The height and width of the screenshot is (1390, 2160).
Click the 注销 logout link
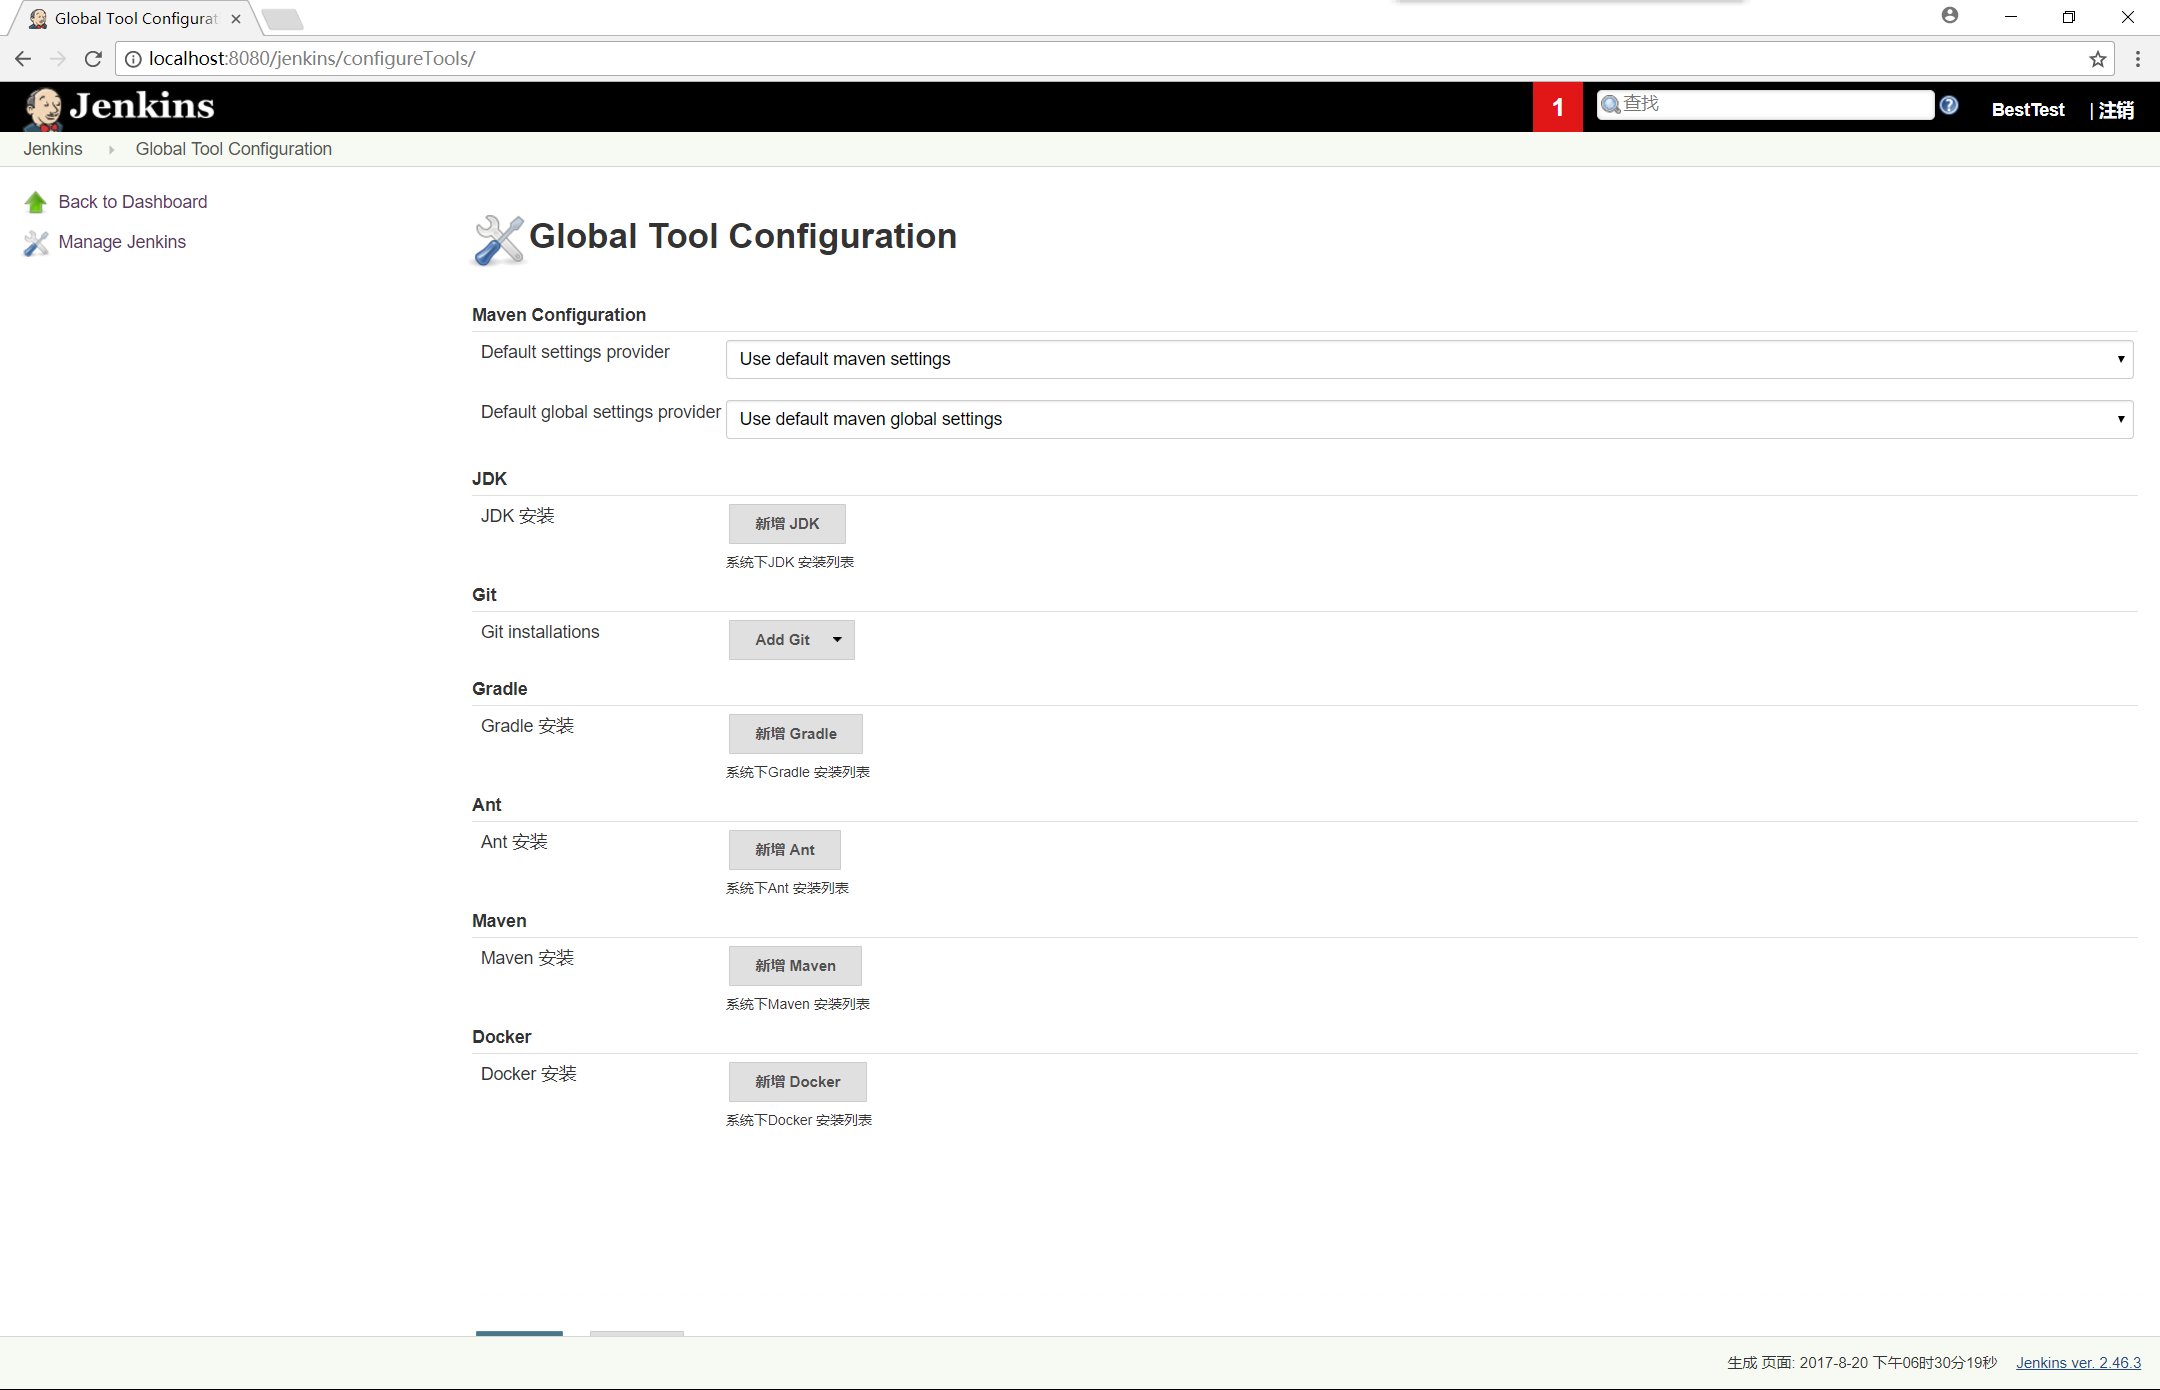[x=2116, y=110]
